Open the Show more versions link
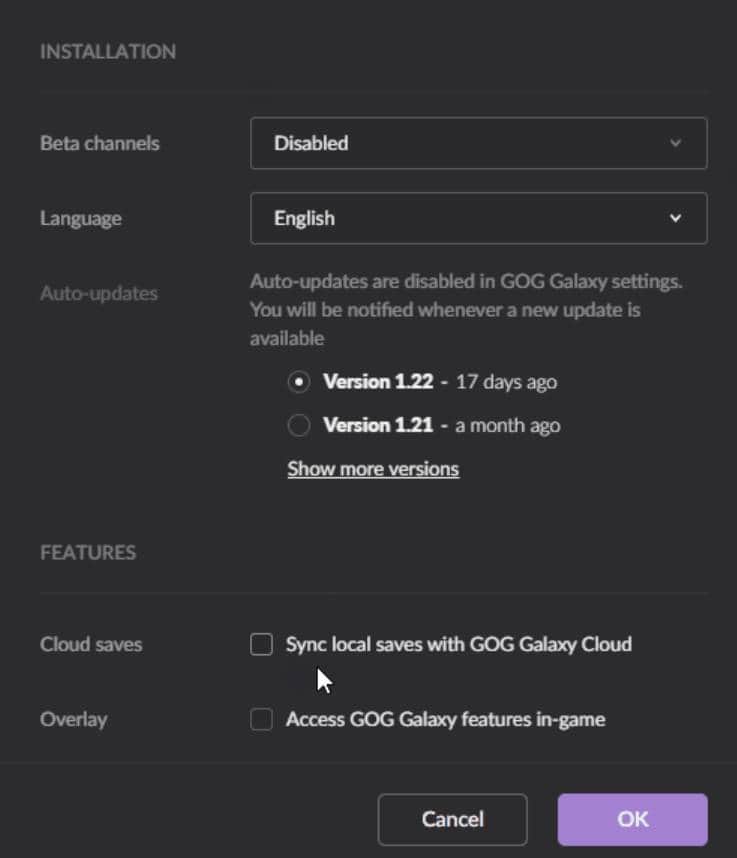Screen dimensions: 737x858 tap(373, 469)
